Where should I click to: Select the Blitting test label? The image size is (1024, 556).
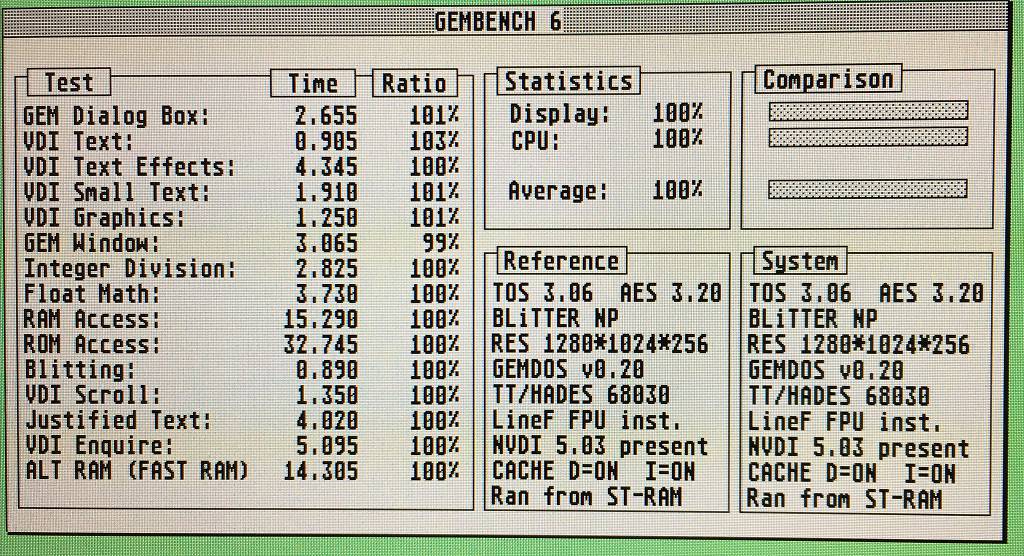click(79, 370)
